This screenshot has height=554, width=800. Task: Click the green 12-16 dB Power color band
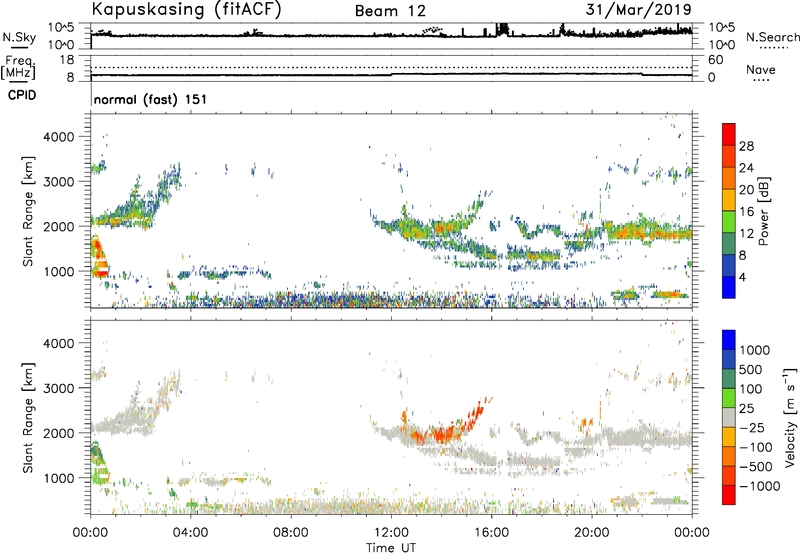coord(729,221)
